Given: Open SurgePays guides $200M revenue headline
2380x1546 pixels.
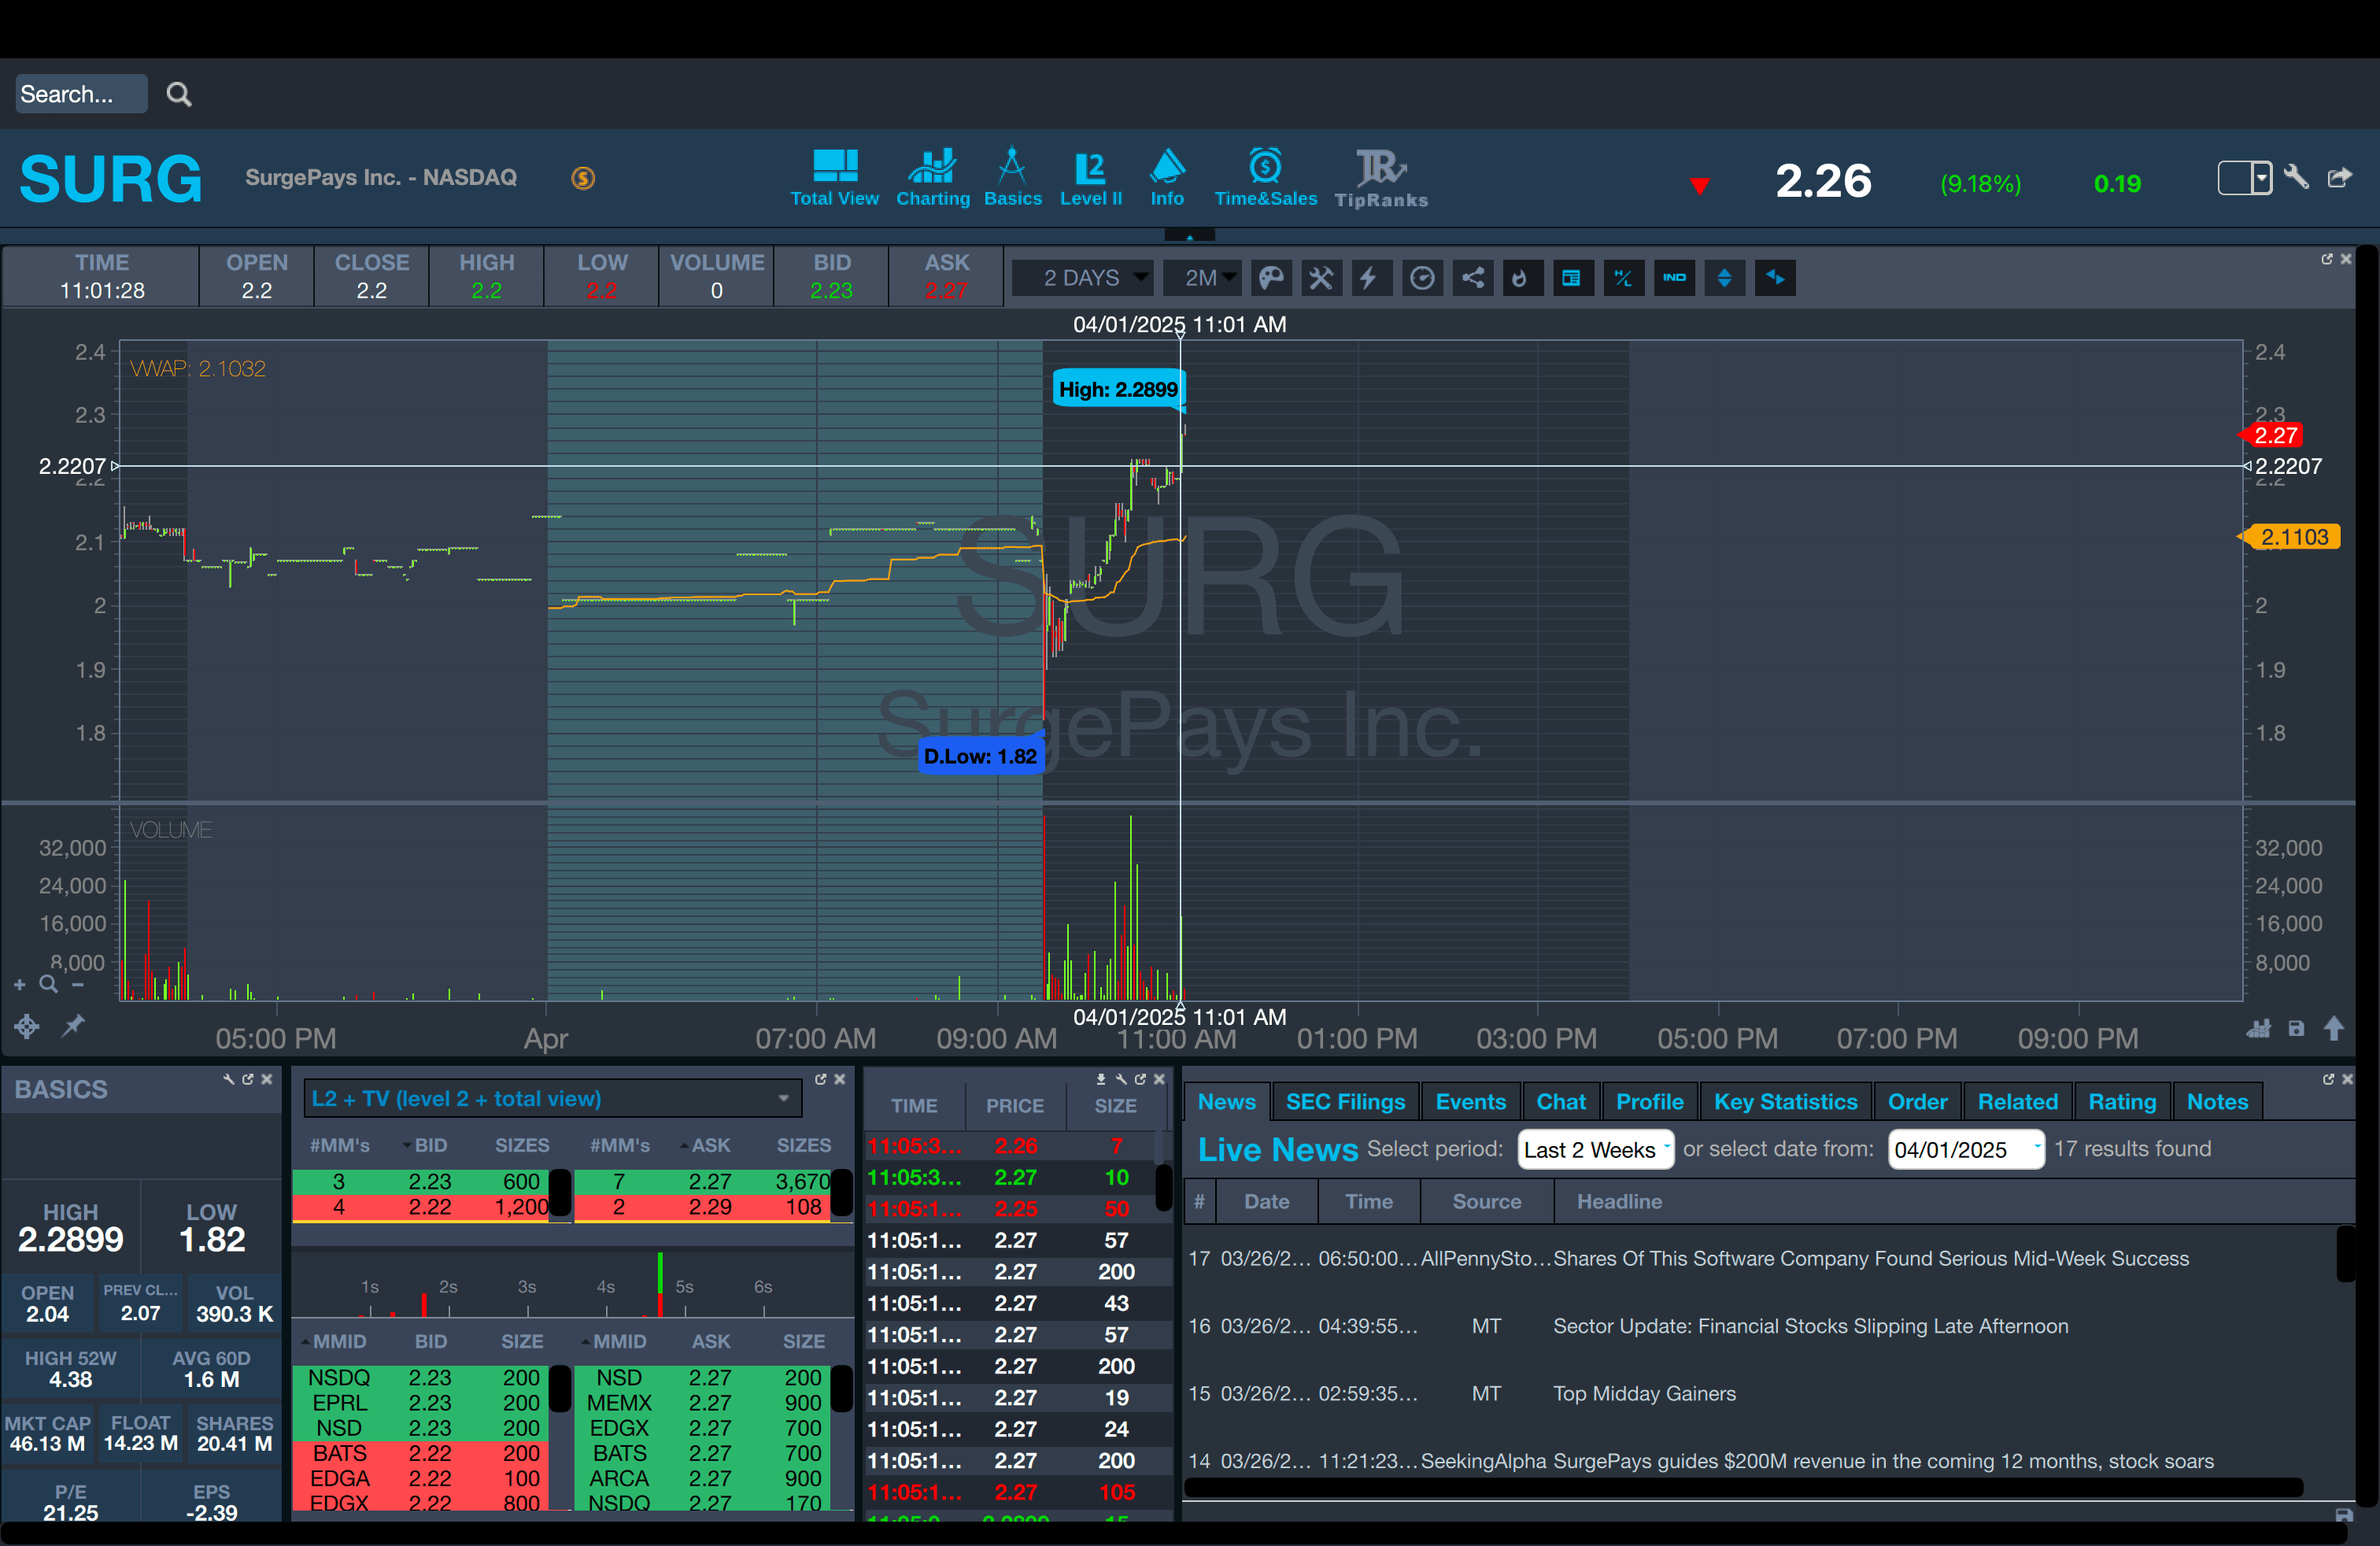Looking at the screenshot, I should click(1883, 1461).
